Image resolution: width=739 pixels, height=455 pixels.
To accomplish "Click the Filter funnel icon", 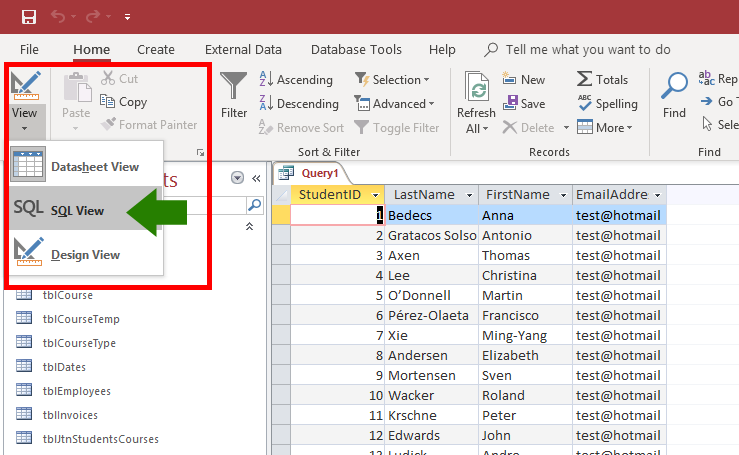I will [234, 86].
